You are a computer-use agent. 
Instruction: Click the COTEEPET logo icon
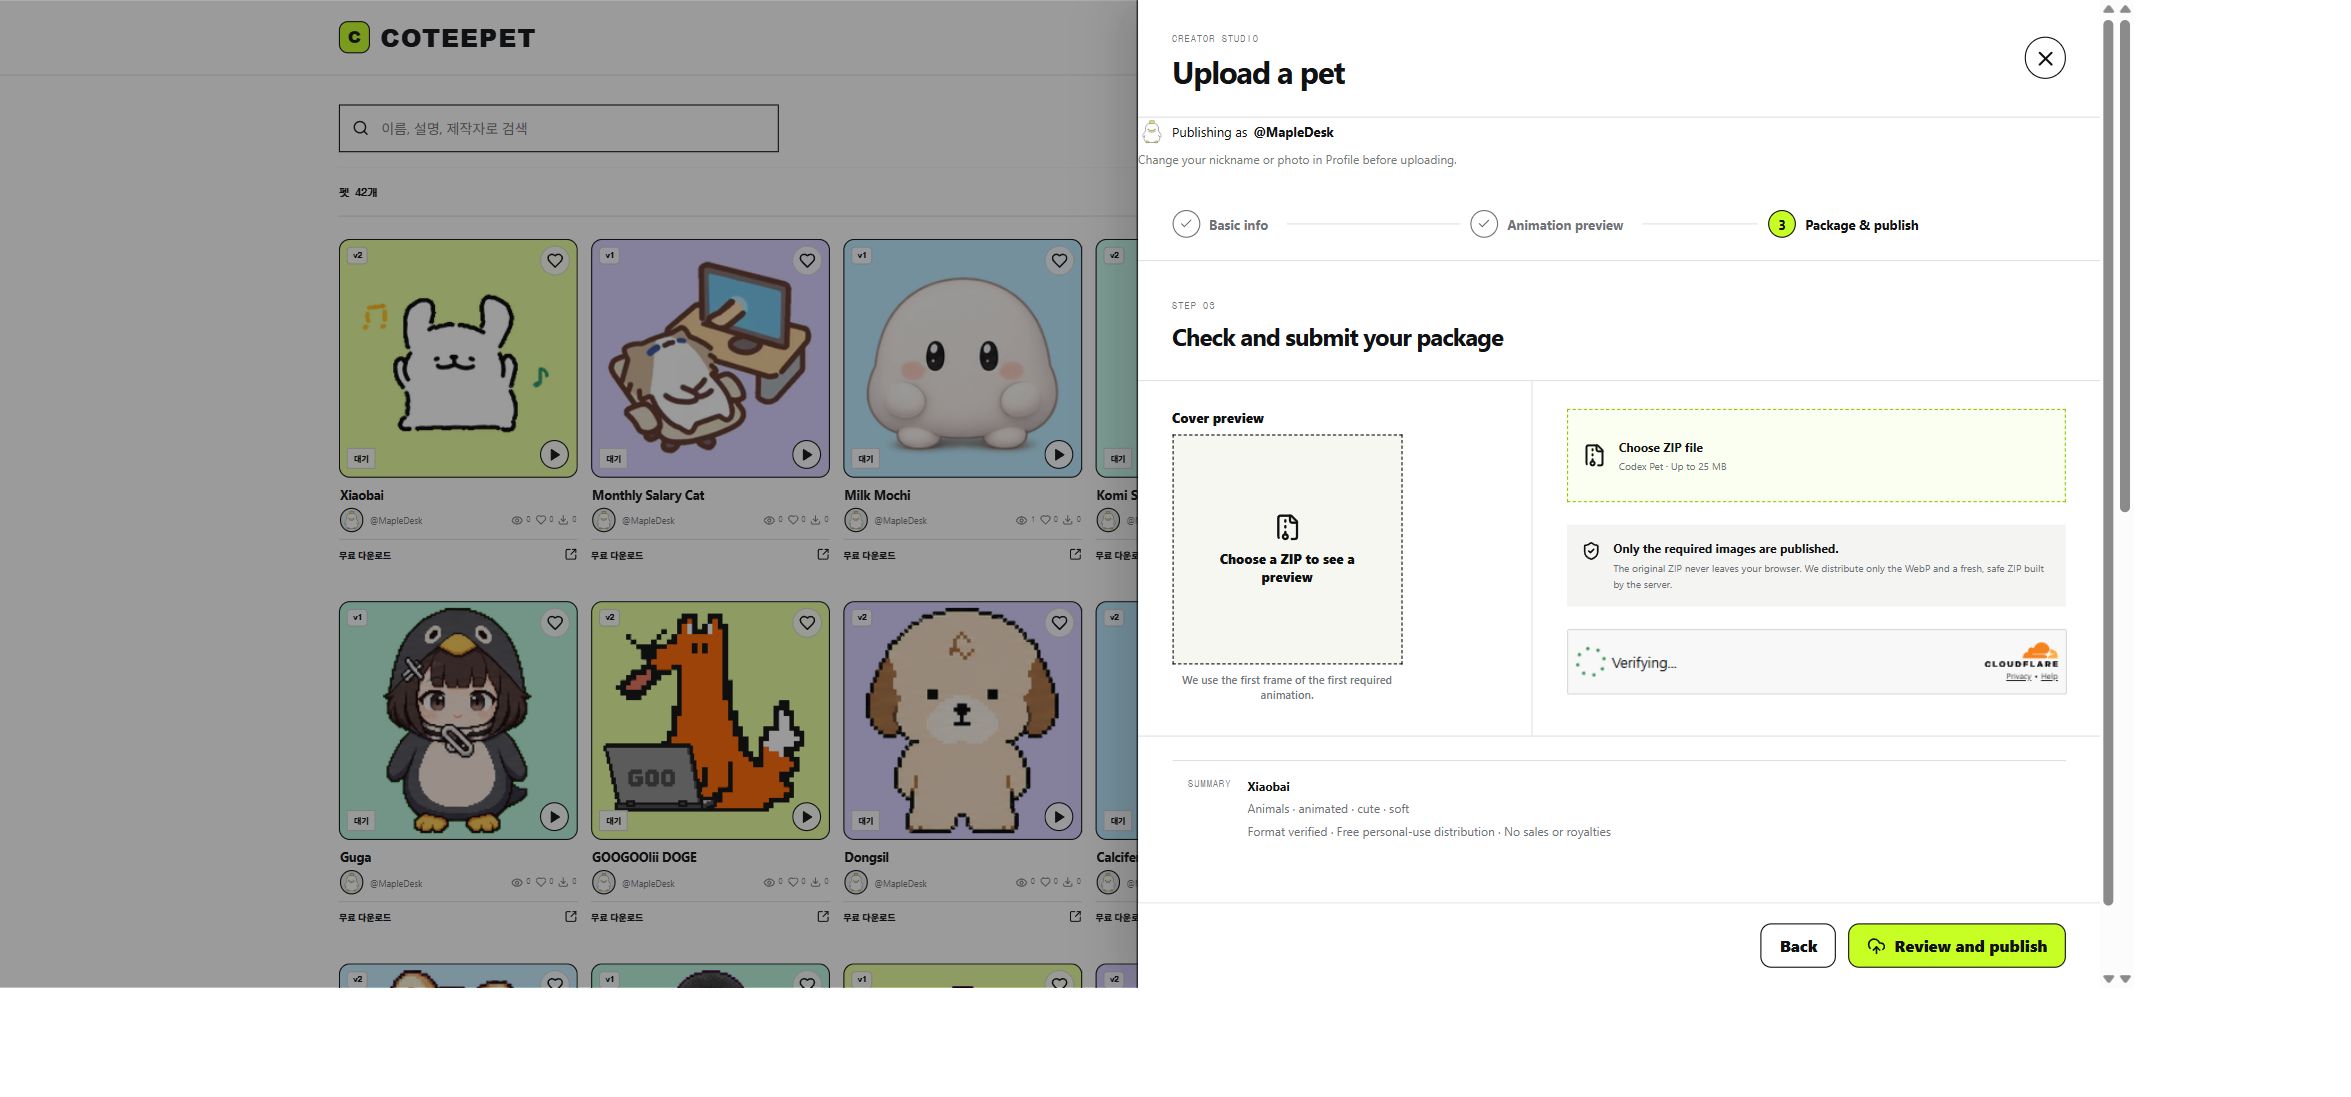coord(354,37)
